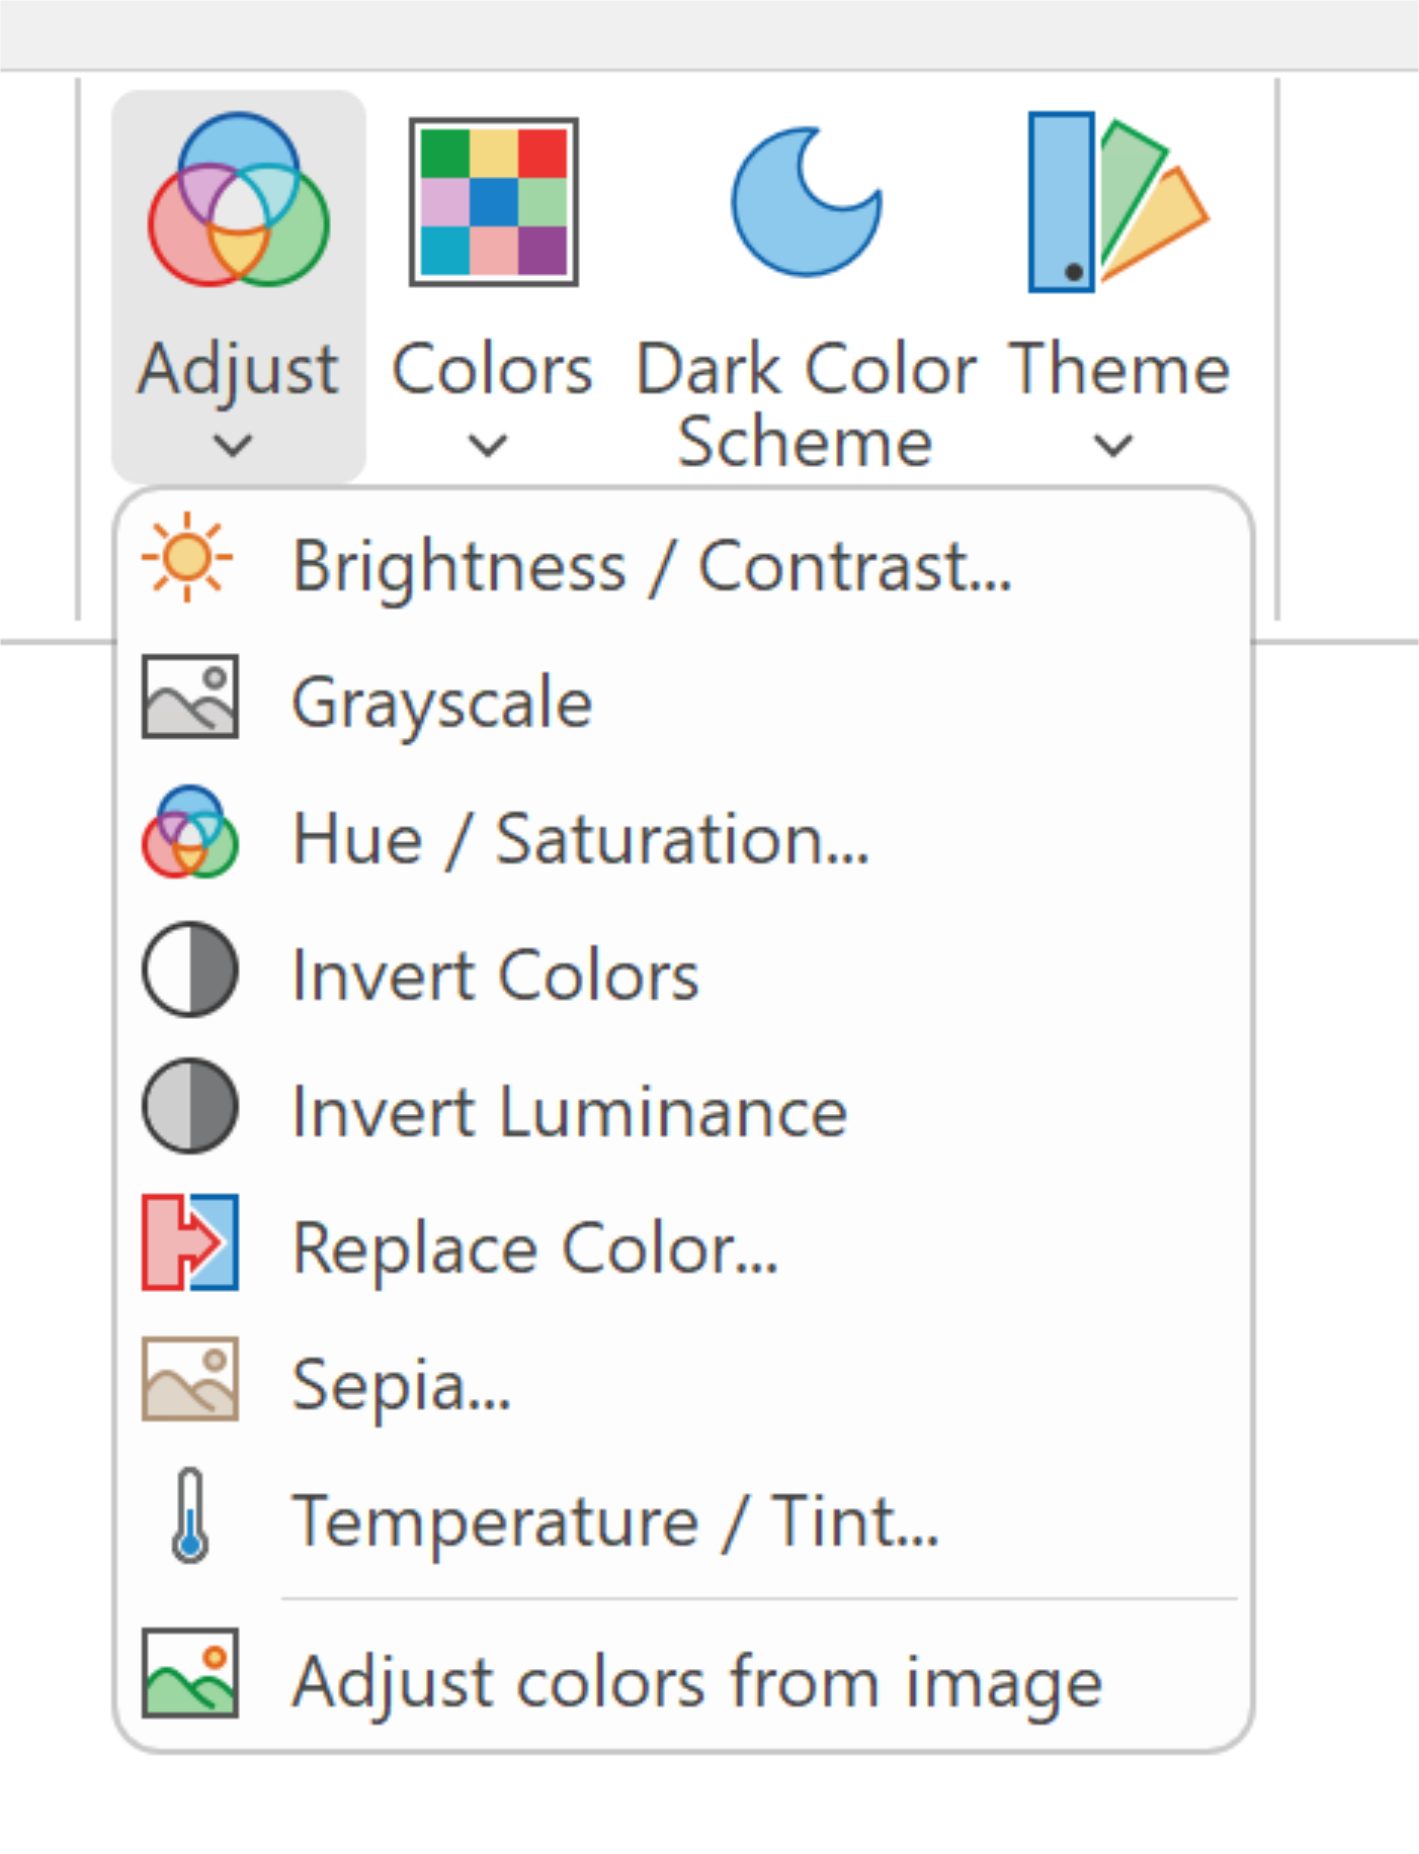This screenshot has height=1854, width=1419.
Task: Click the Colors palette grid icon
Action: [x=493, y=201]
